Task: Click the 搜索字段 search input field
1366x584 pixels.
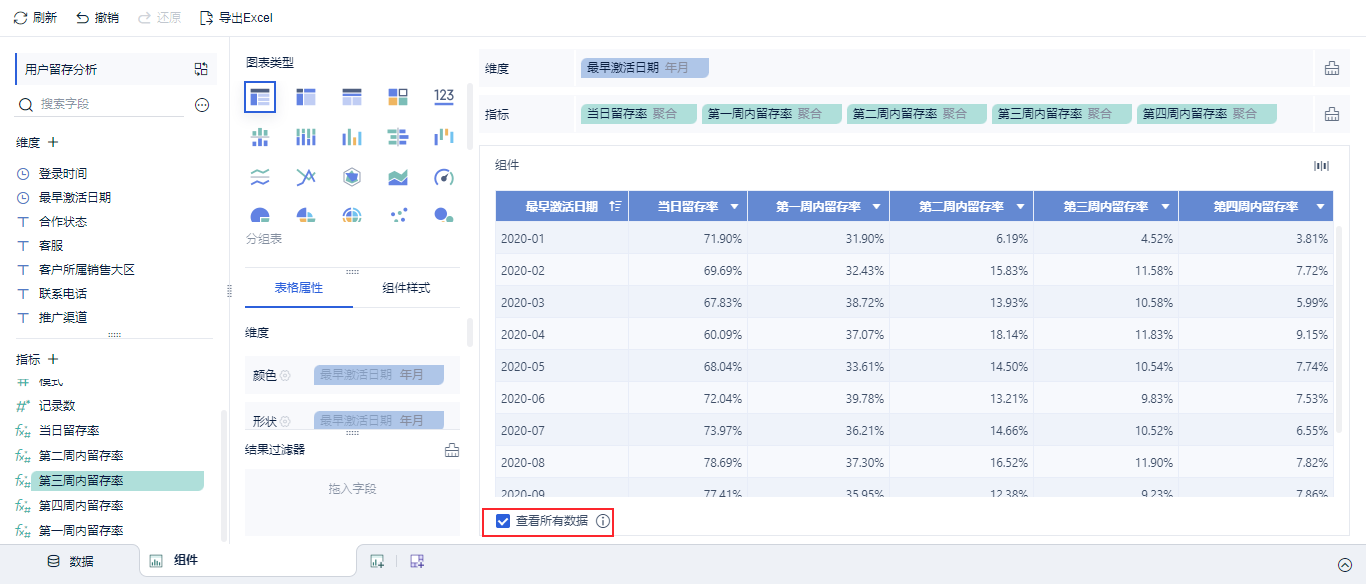Action: coord(110,104)
